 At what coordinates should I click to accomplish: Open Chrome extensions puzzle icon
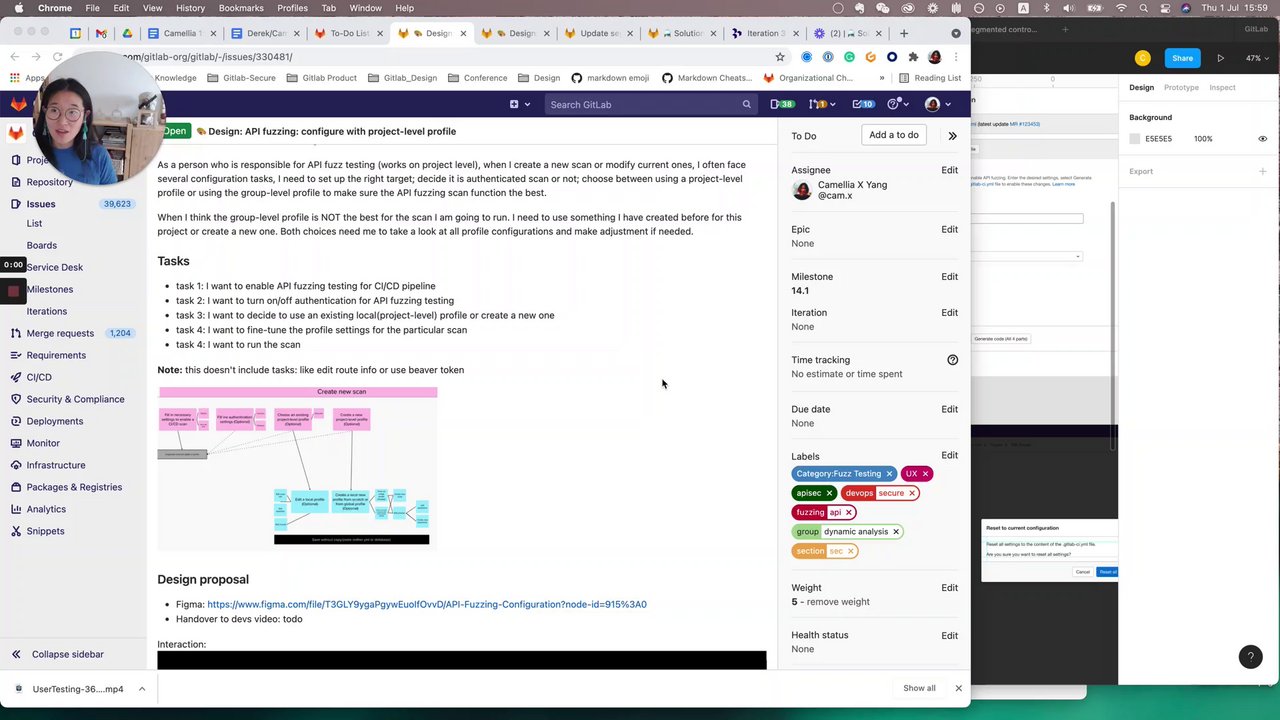(913, 57)
